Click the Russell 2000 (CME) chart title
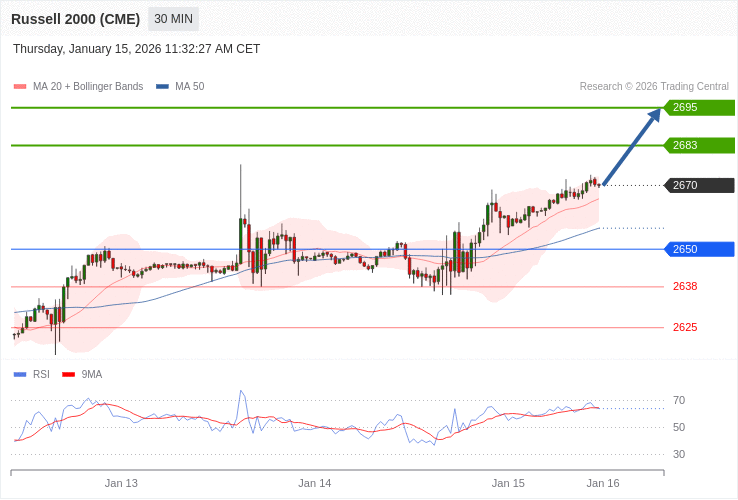738x500 pixels. click(x=76, y=19)
